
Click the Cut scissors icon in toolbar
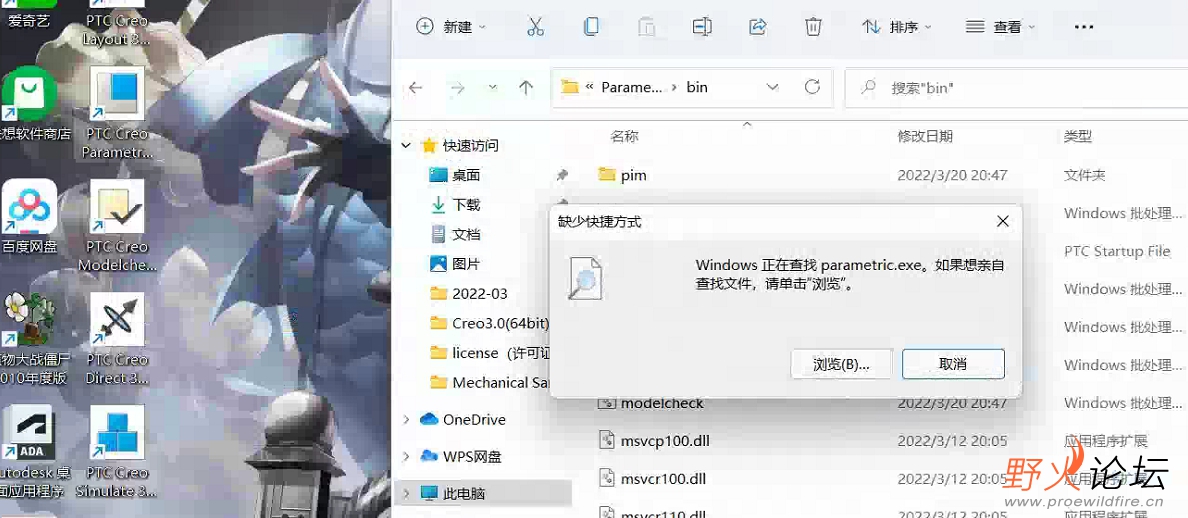(x=535, y=27)
